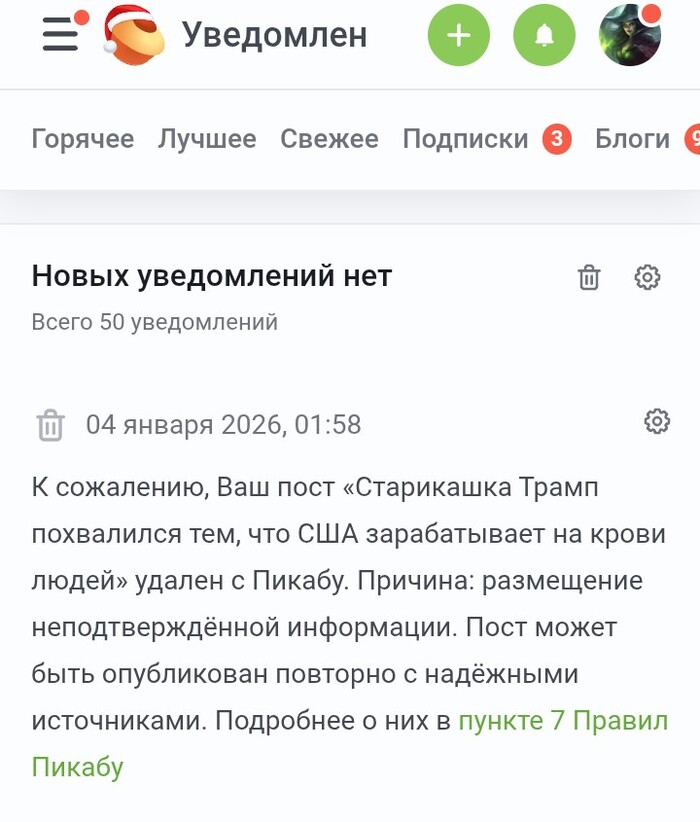Open the Свежее tab
Screen dimensions: 700x822
coord(329,139)
